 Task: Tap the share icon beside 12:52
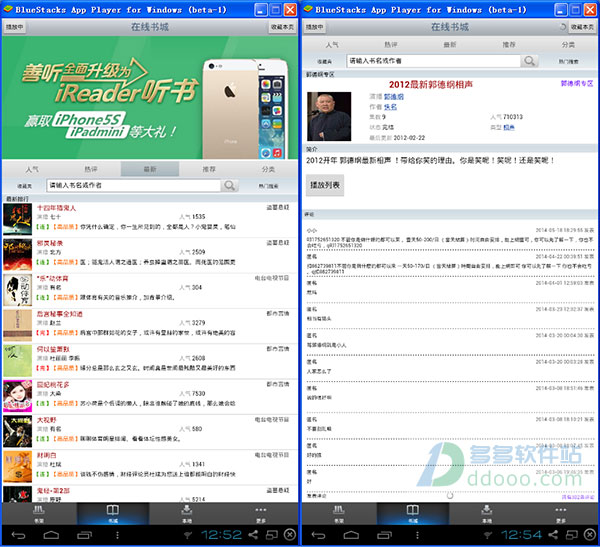[x=253, y=535]
